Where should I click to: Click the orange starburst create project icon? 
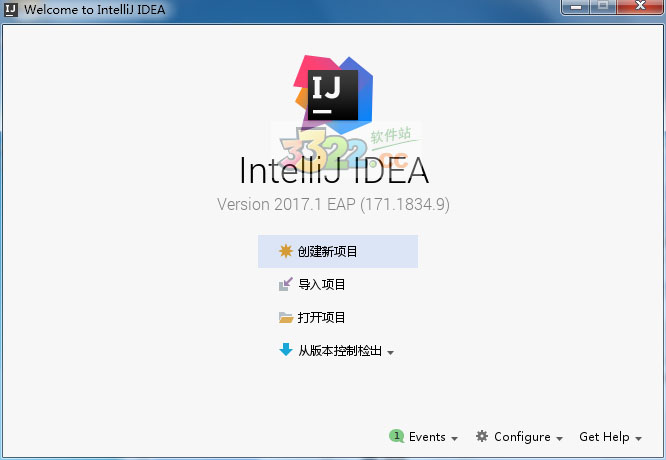(x=285, y=251)
